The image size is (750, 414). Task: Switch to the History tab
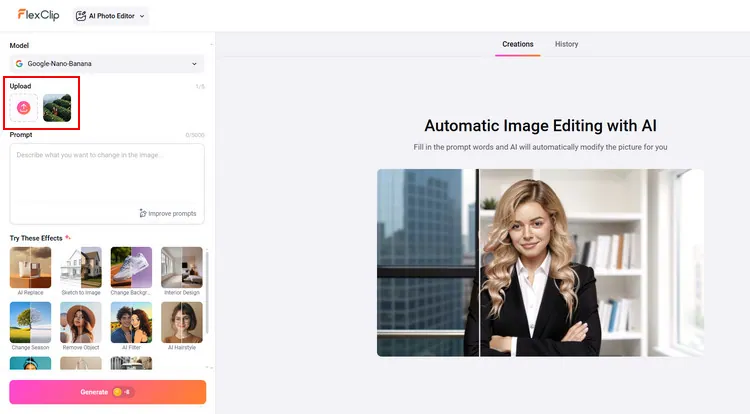(566, 44)
